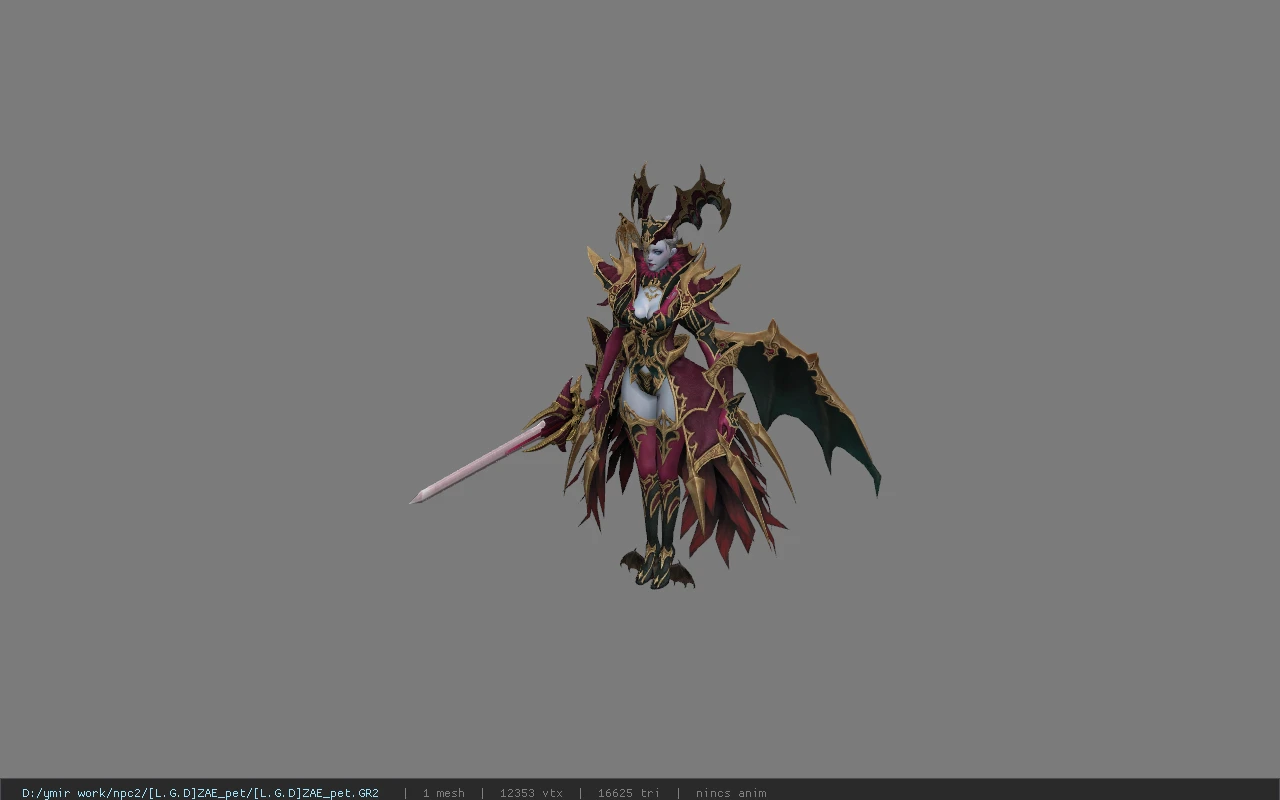Click the 'nincs anim' status entry

(x=731, y=793)
